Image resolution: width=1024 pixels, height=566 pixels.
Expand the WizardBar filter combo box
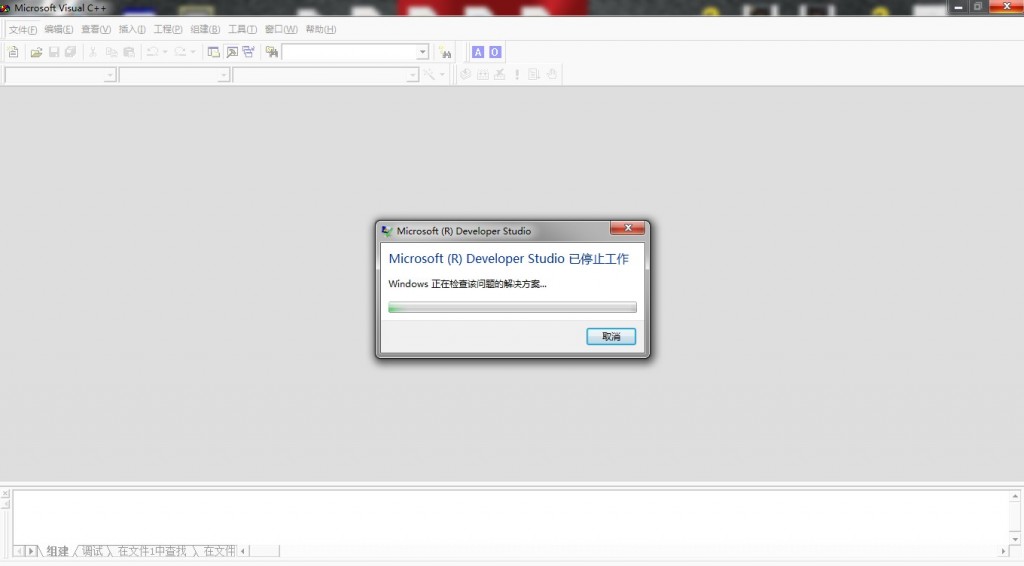click(x=223, y=76)
